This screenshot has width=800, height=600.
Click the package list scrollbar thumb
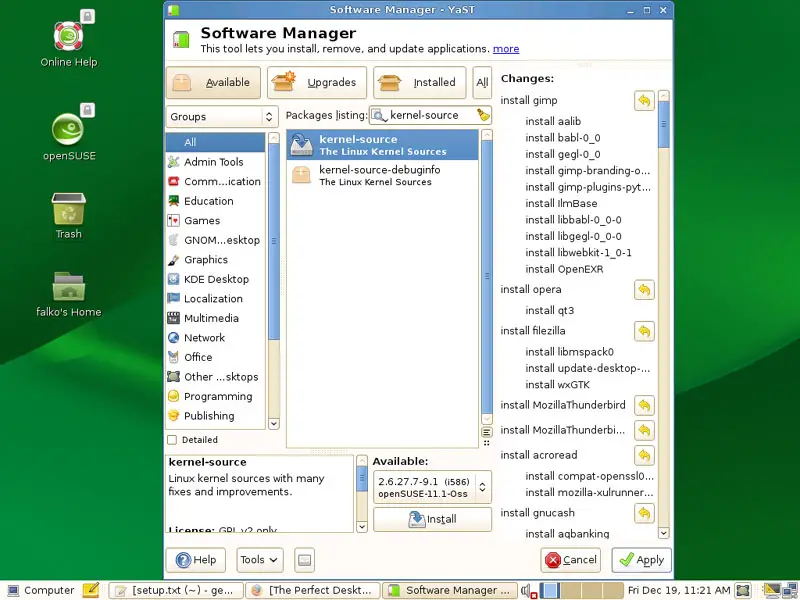click(x=487, y=277)
